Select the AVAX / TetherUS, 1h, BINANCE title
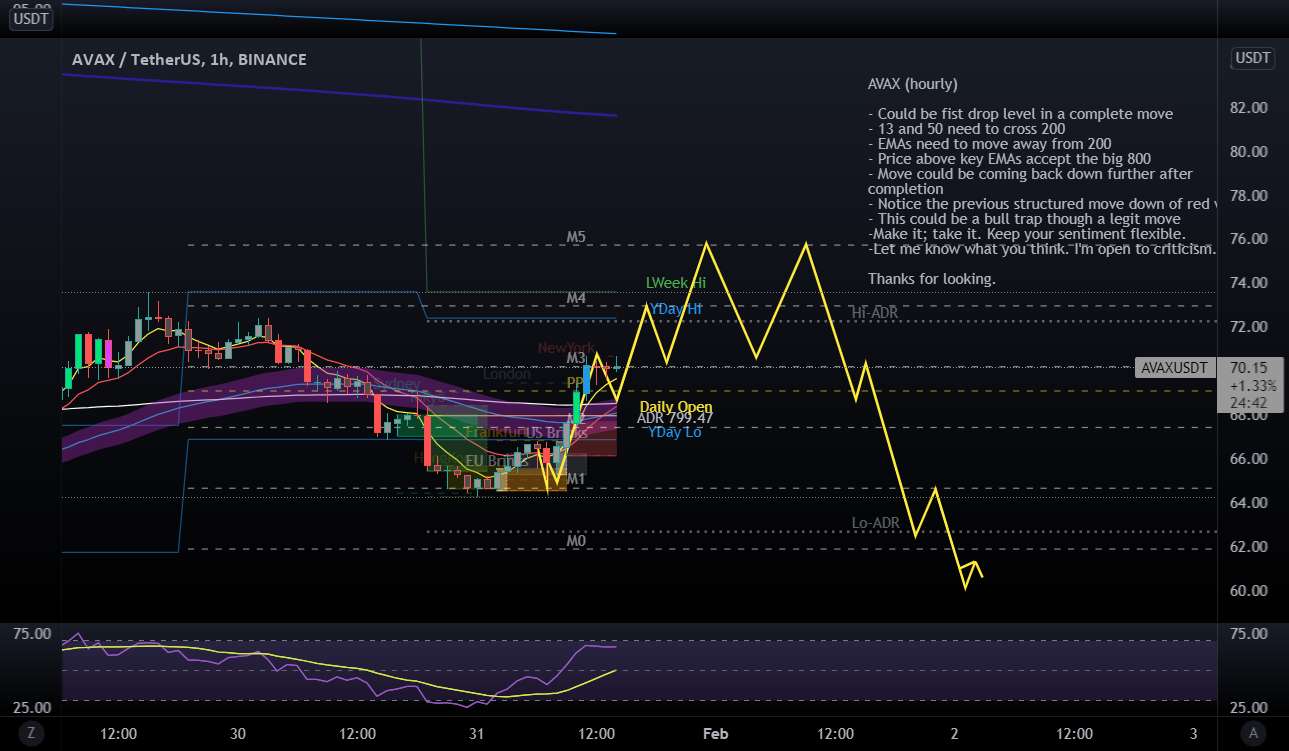 (189, 60)
